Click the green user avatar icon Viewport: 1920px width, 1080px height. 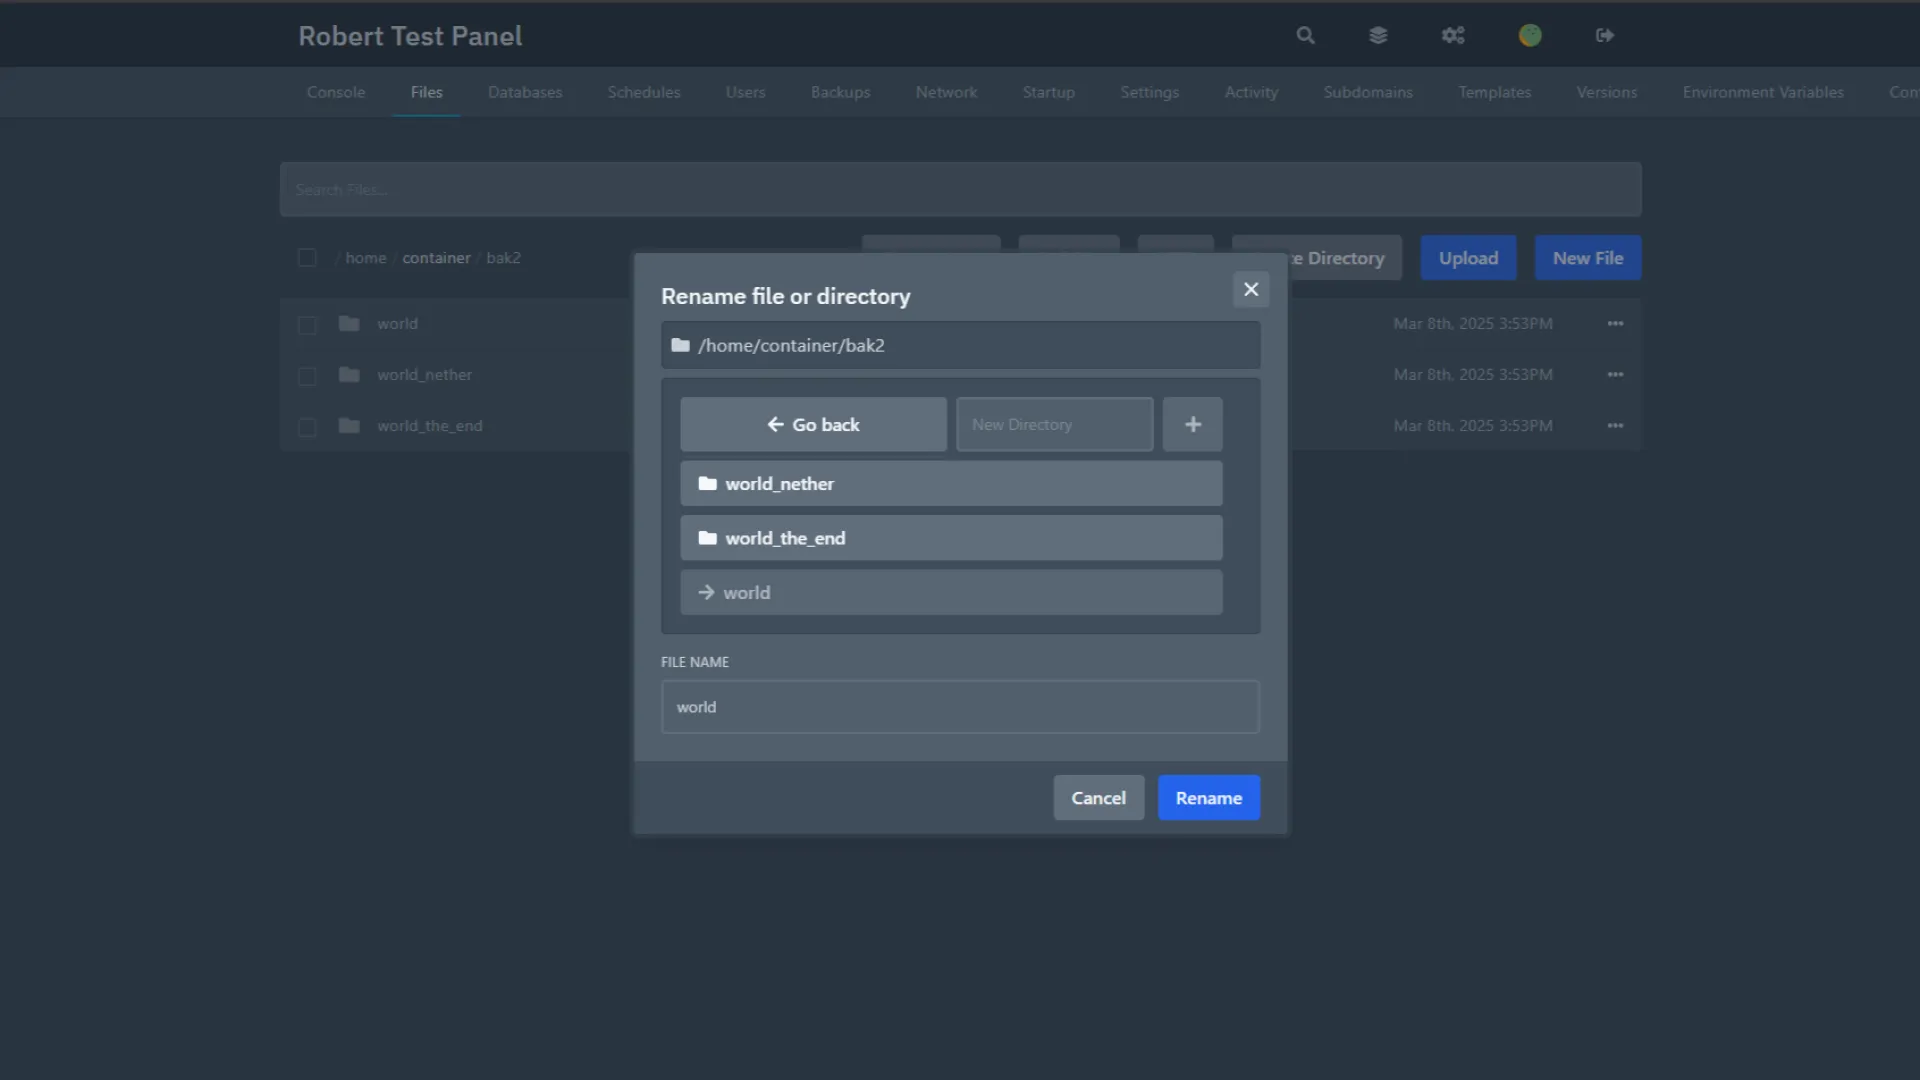tap(1530, 36)
